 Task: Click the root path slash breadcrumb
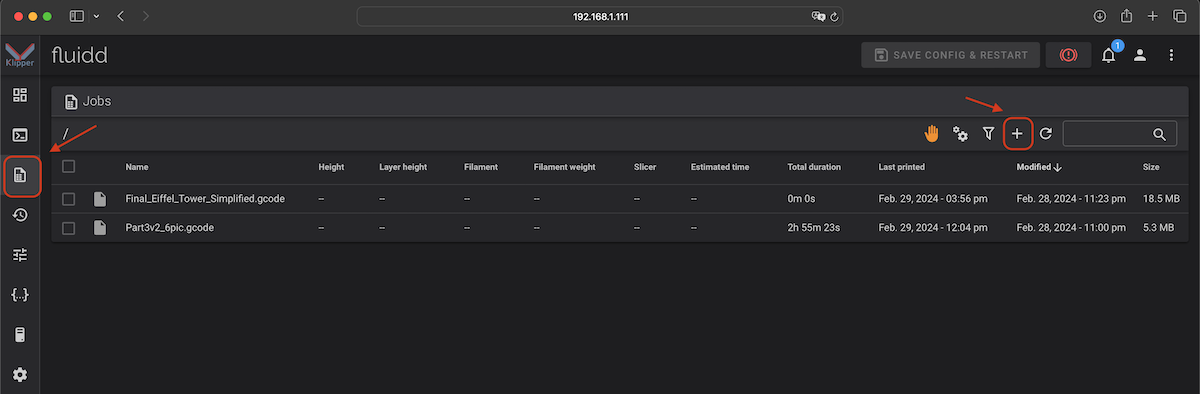pyautogui.click(x=66, y=133)
